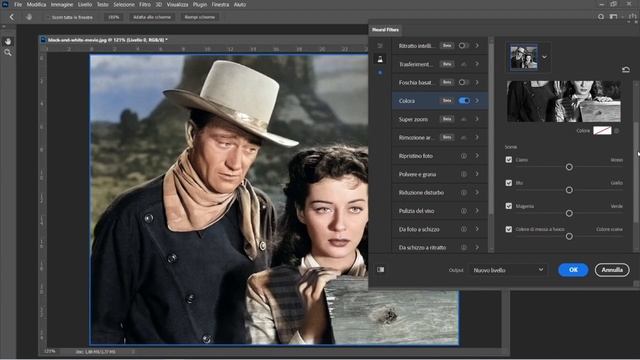Image resolution: width=640 pixels, height=360 pixels.
Task: Click Riempi schermo button
Action: point(200,17)
